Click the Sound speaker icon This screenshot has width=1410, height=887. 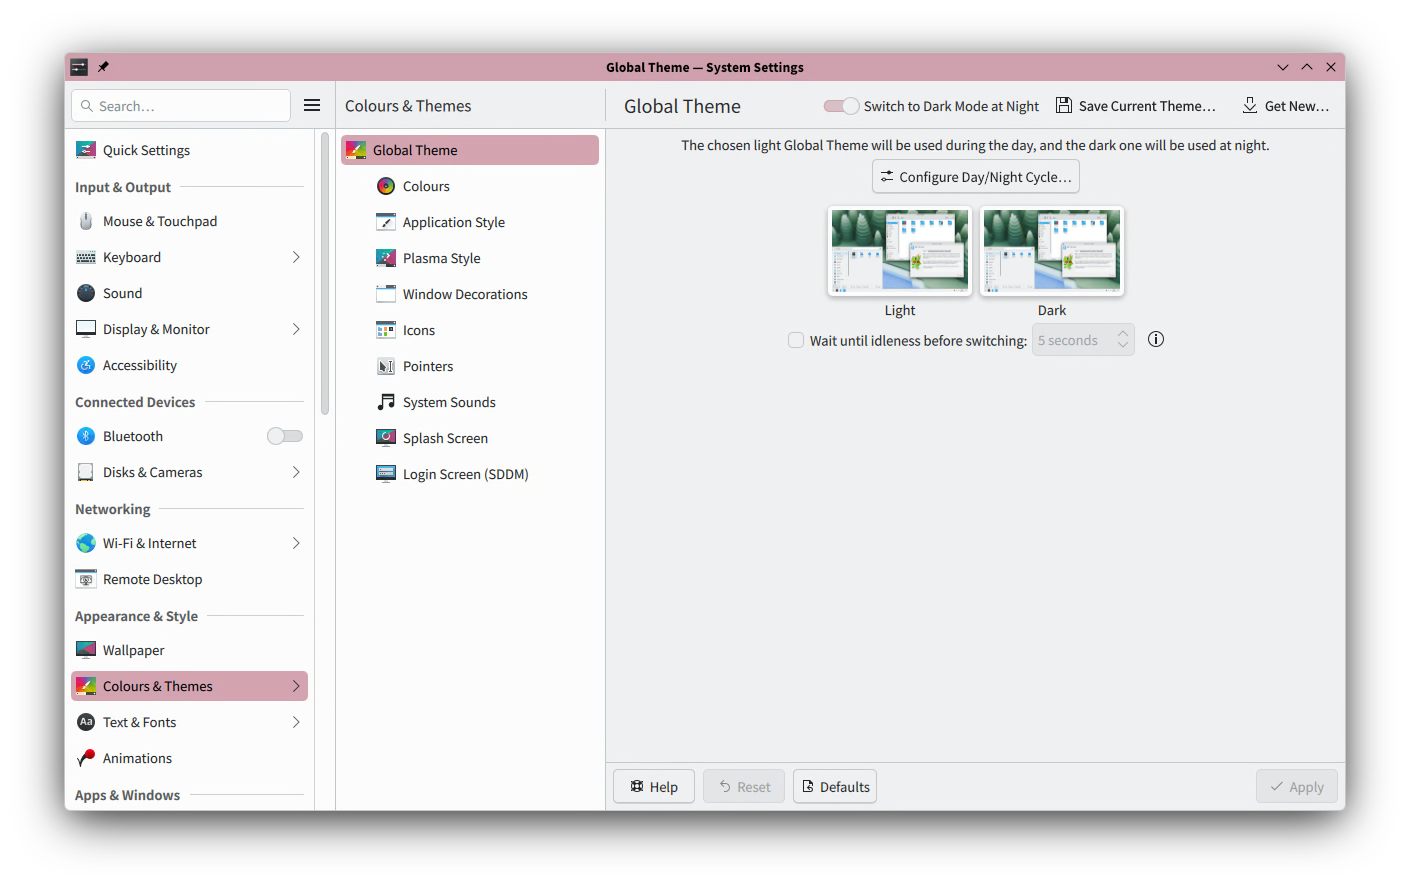click(x=86, y=293)
